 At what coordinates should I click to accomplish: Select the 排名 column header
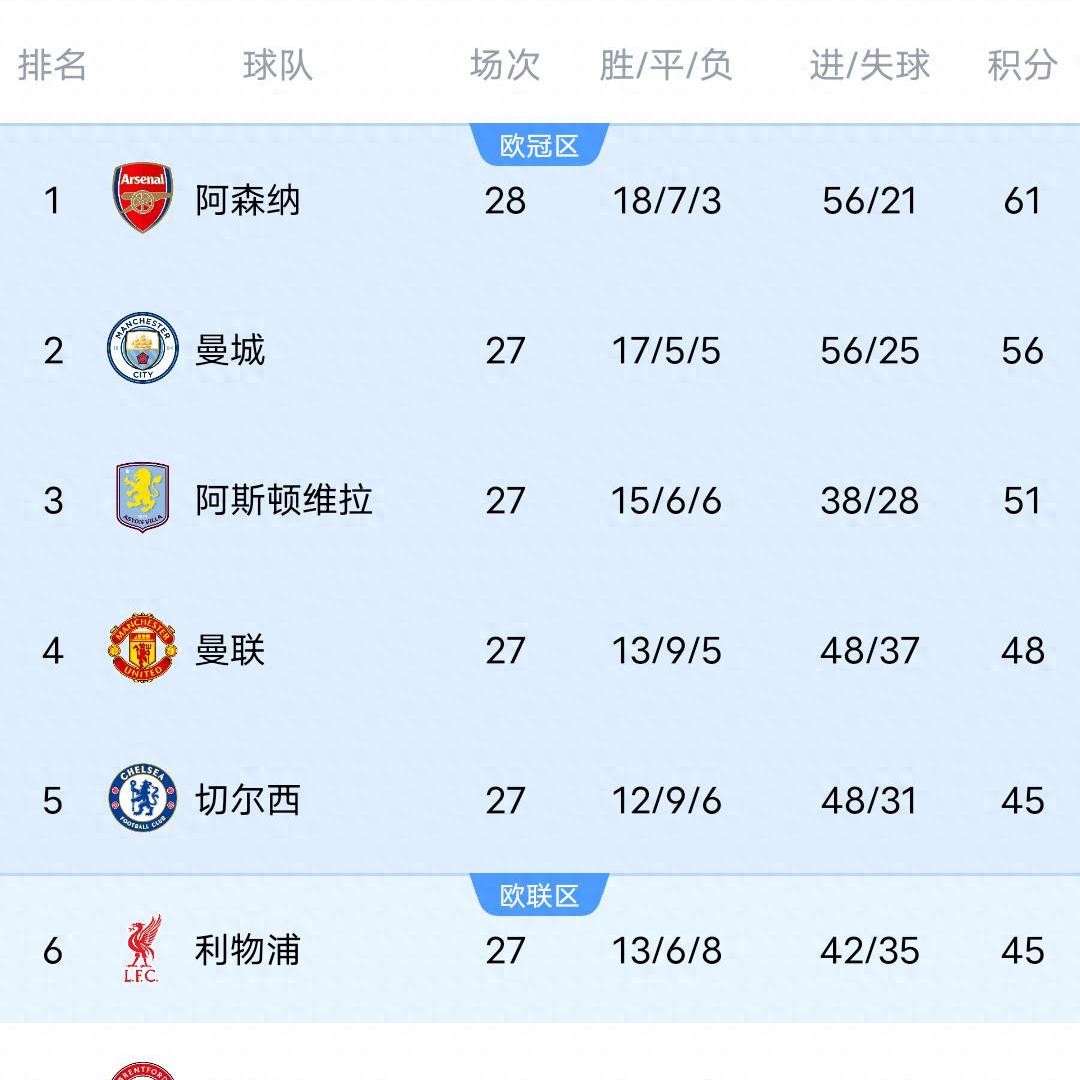pyautogui.click(x=53, y=65)
